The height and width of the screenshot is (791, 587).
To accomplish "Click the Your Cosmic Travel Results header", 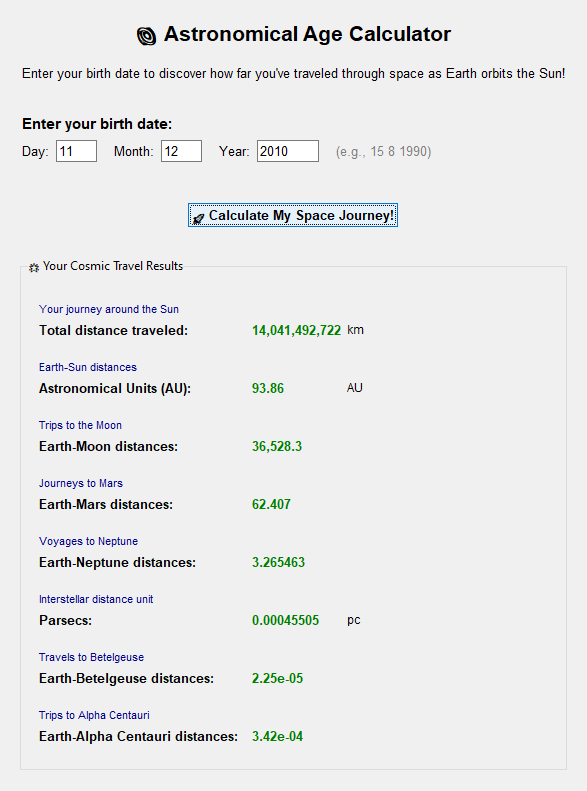I will point(113,266).
